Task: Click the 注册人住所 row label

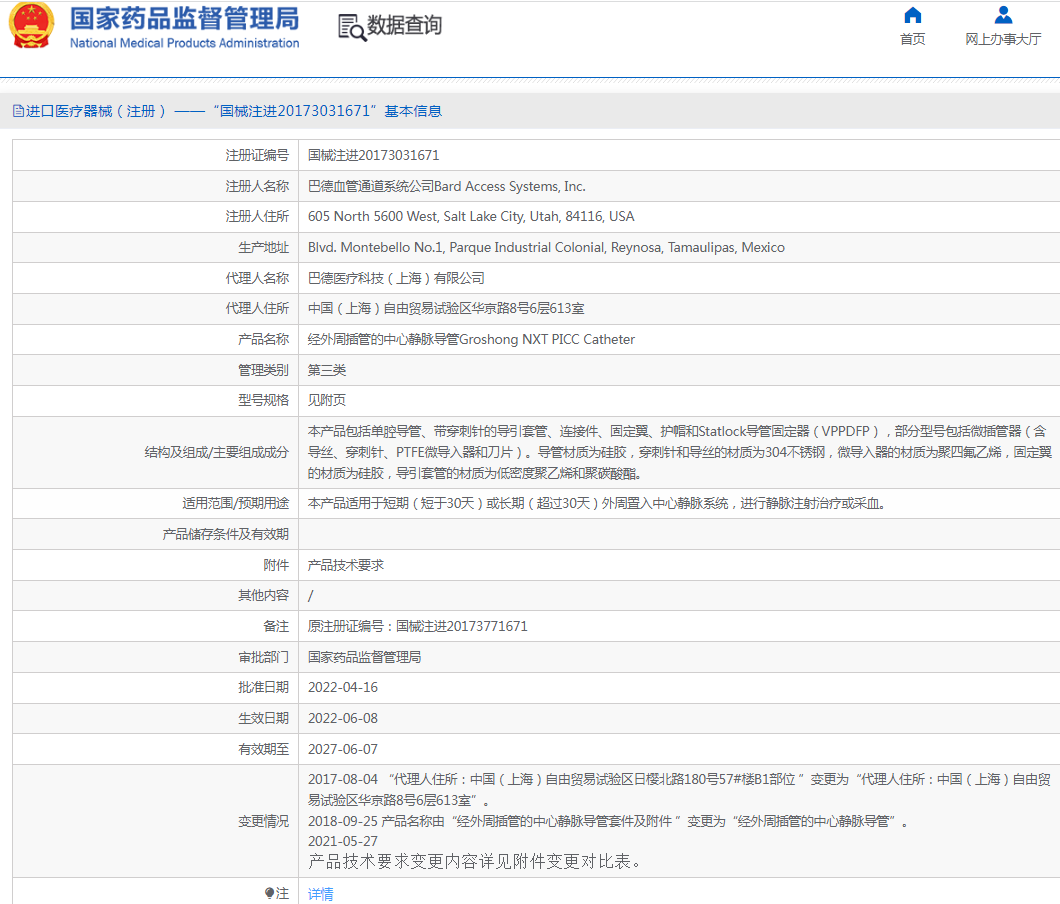Action: tap(257, 216)
